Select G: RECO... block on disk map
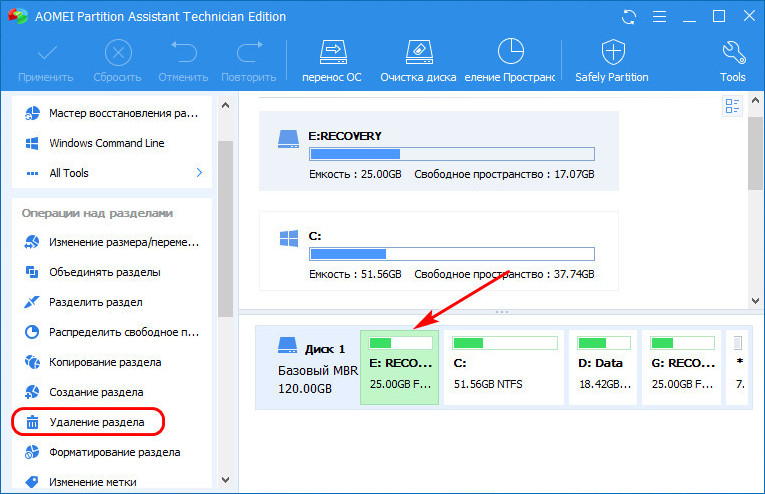 tap(682, 367)
